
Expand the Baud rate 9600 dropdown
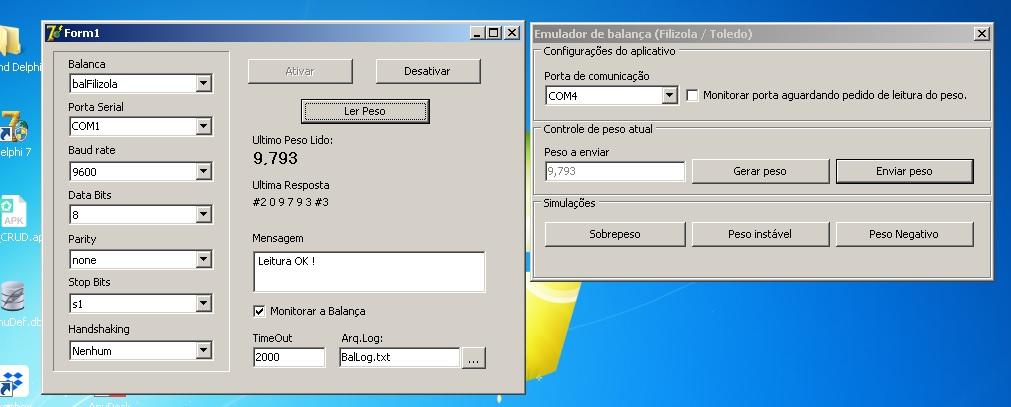point(204,172)
